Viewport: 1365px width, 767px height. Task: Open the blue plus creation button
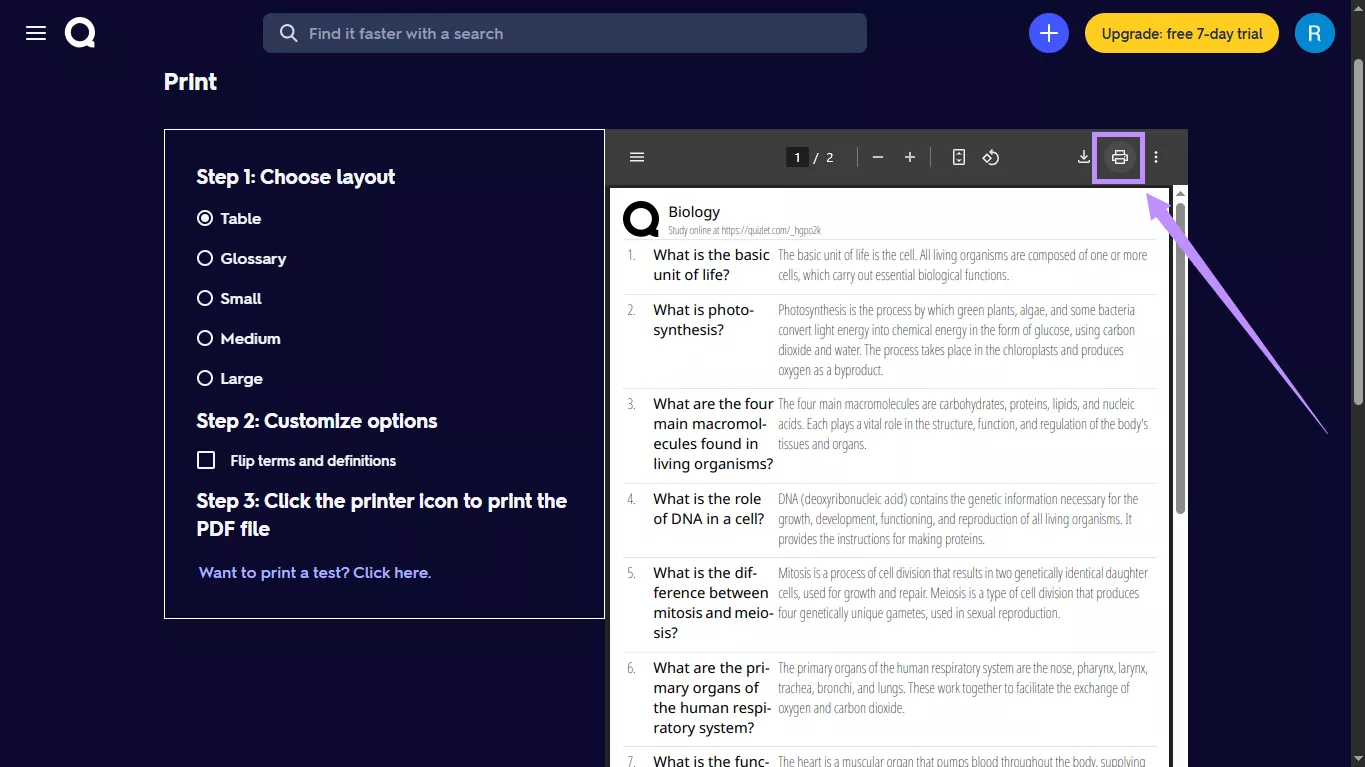click(x=1048, y=33)
